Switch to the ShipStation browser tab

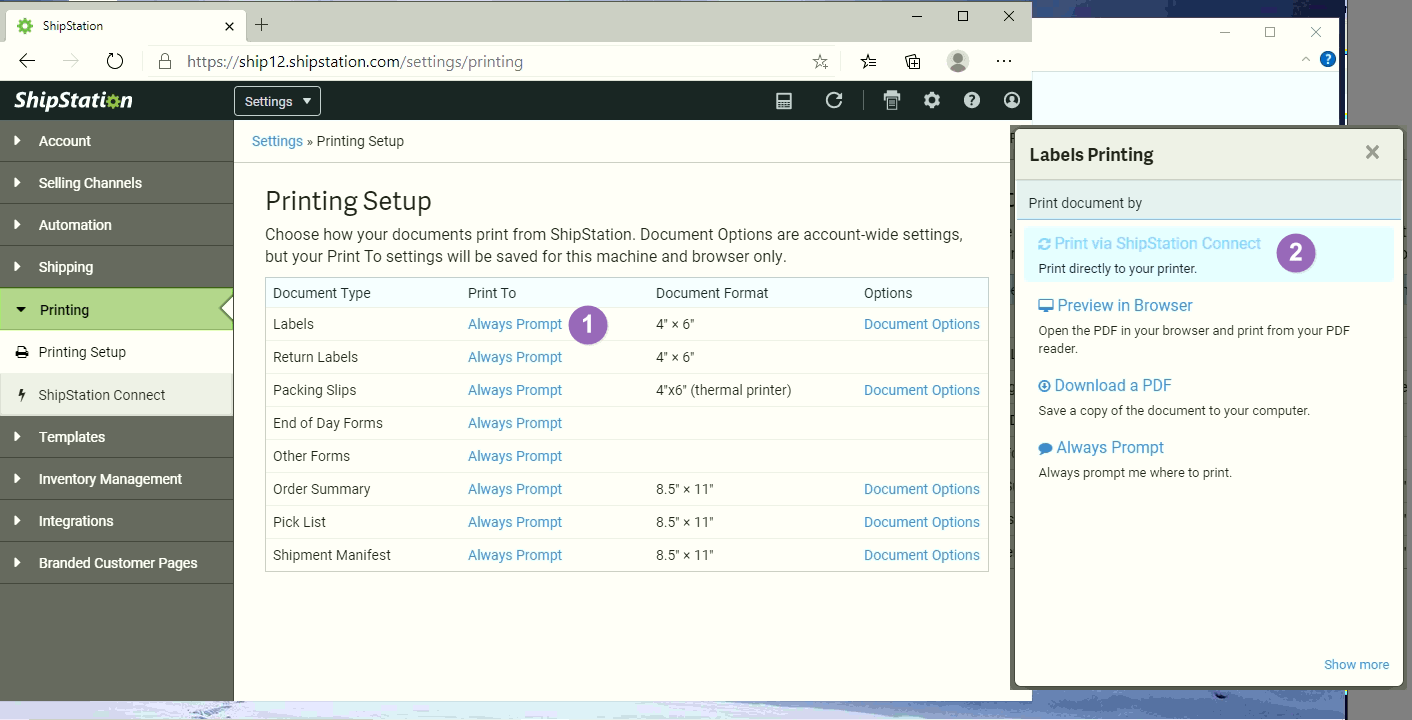(125, 26)
